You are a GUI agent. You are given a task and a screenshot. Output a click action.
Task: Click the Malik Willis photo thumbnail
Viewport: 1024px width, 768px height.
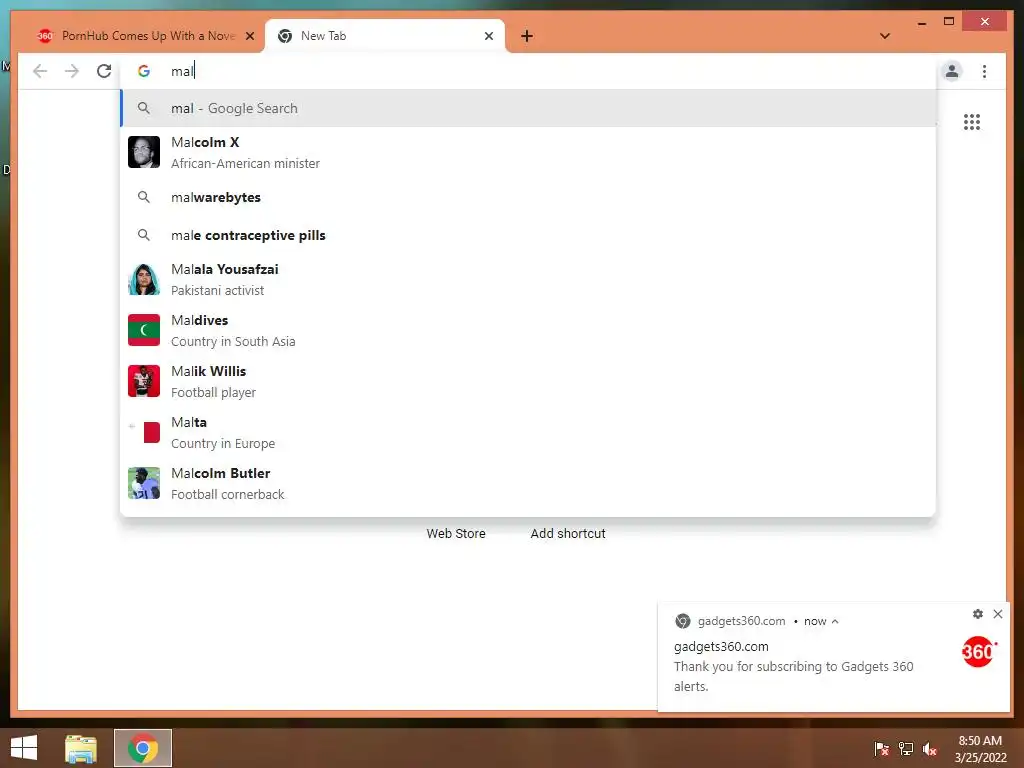(x=144, y=381)
